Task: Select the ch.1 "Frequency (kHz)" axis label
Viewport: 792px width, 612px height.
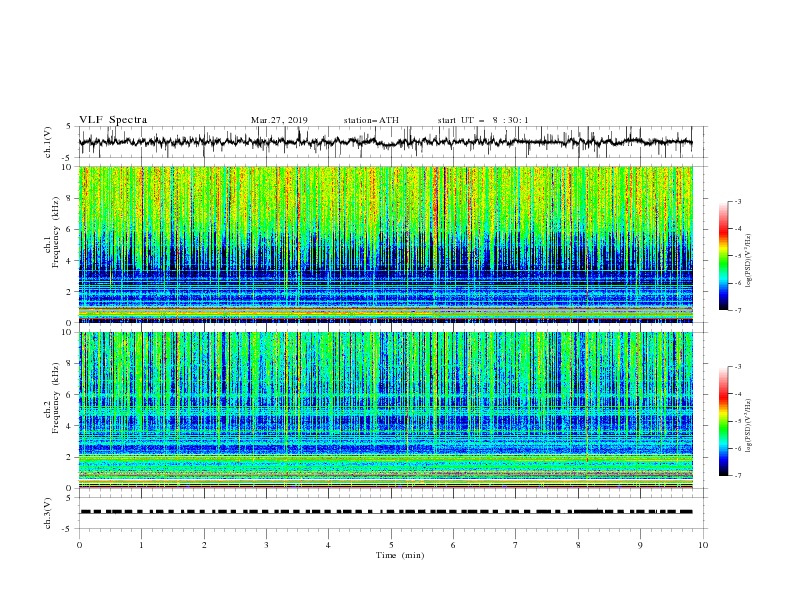Action: pos(55,232)
